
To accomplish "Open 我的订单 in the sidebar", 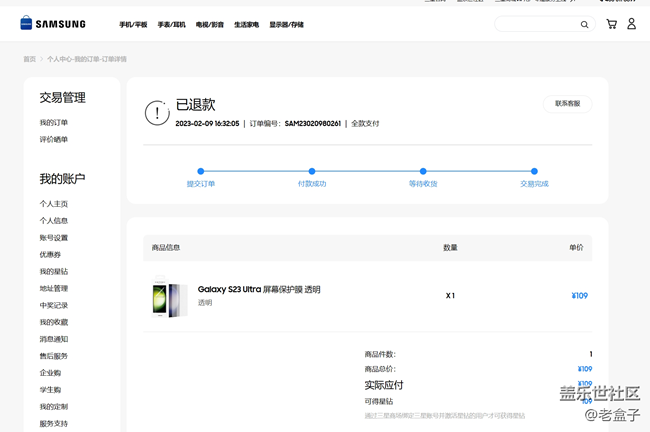I will (54, 123).
